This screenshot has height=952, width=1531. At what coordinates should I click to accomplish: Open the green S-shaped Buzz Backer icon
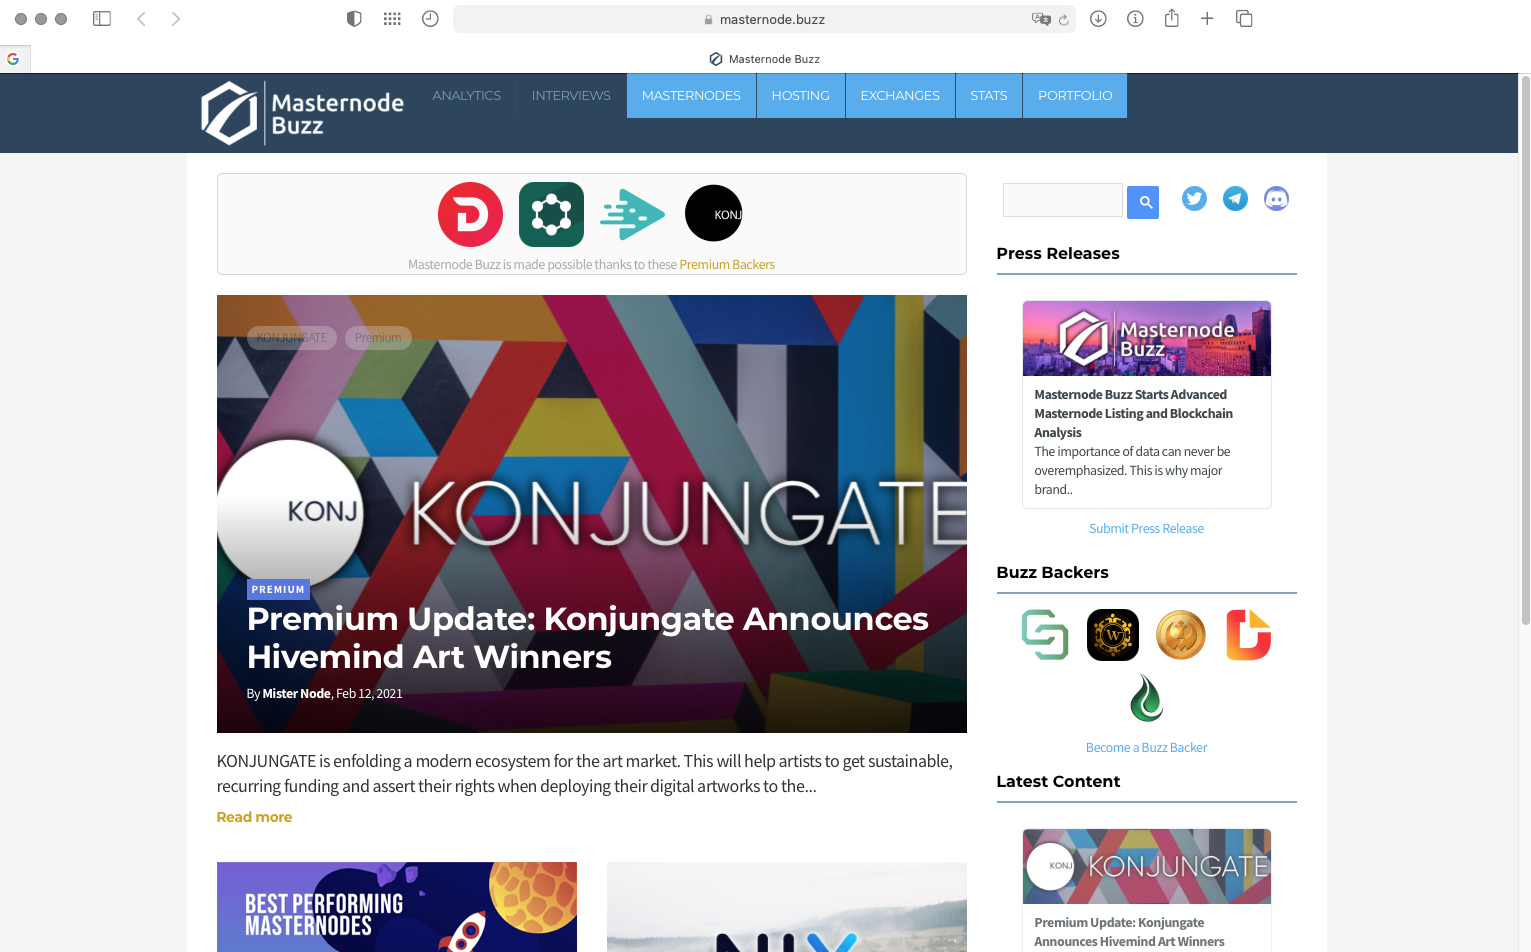[x=1045, y=635]
